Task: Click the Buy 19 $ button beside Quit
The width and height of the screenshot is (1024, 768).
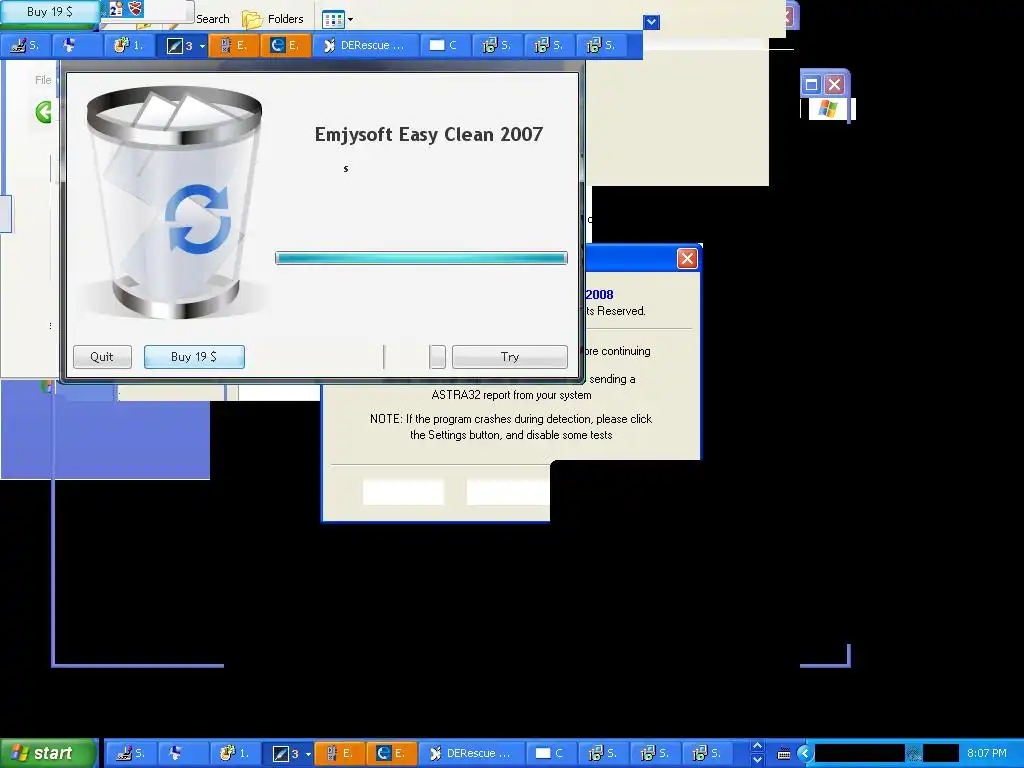Action: click(194, 357)
